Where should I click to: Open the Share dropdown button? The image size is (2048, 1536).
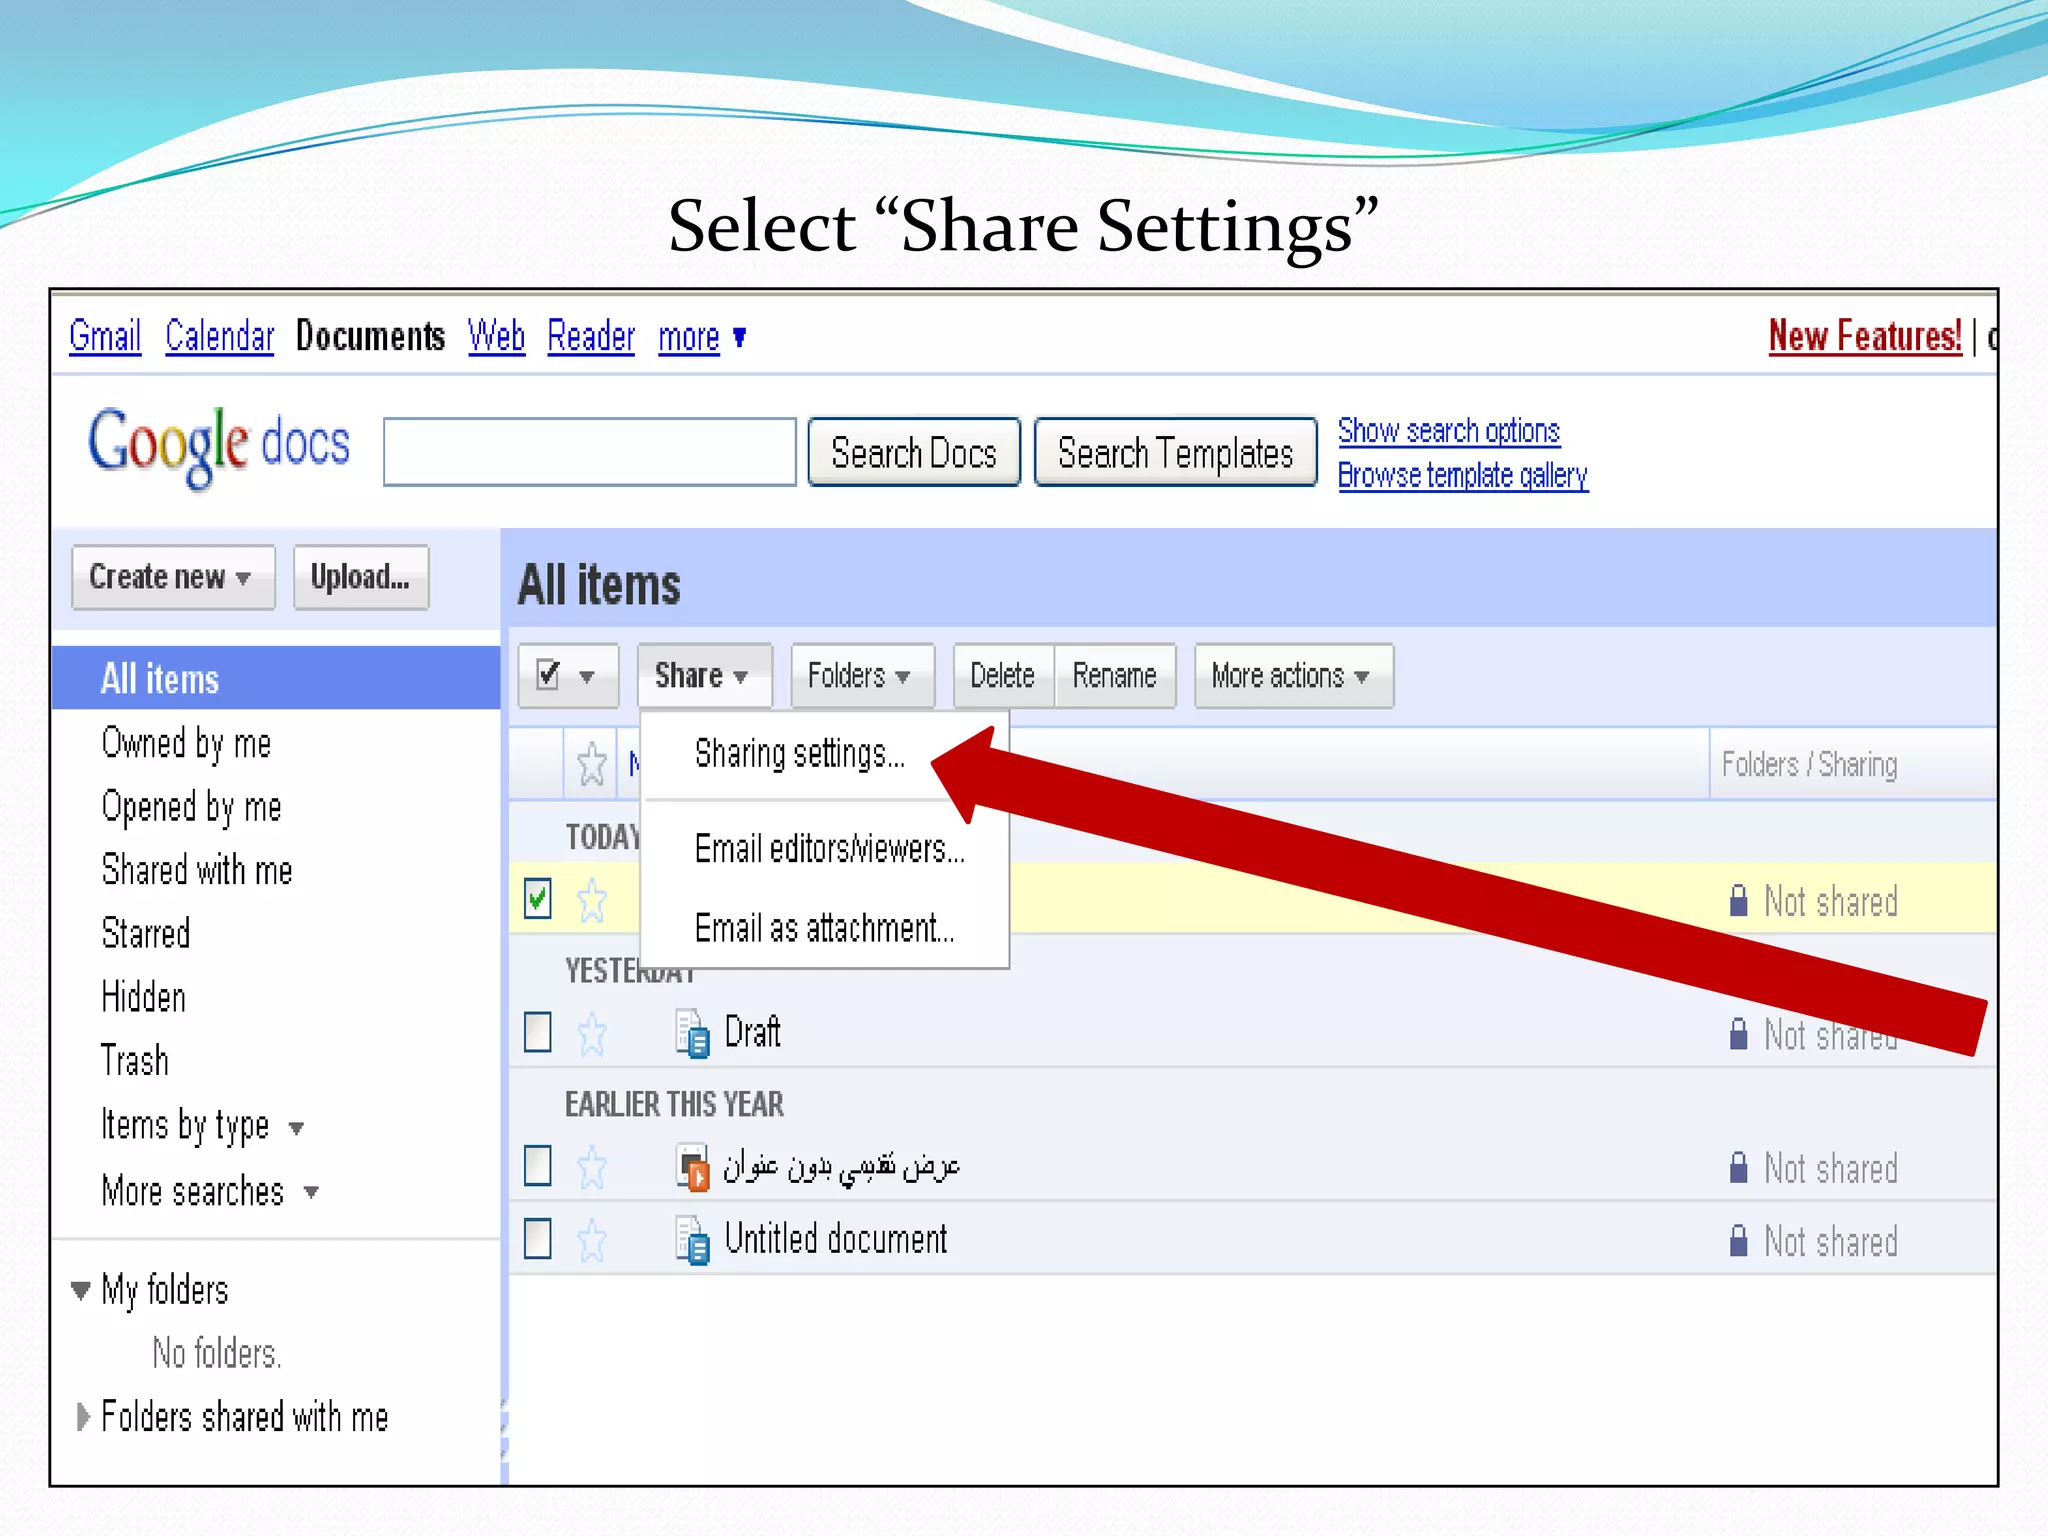(x=703, y=676)
